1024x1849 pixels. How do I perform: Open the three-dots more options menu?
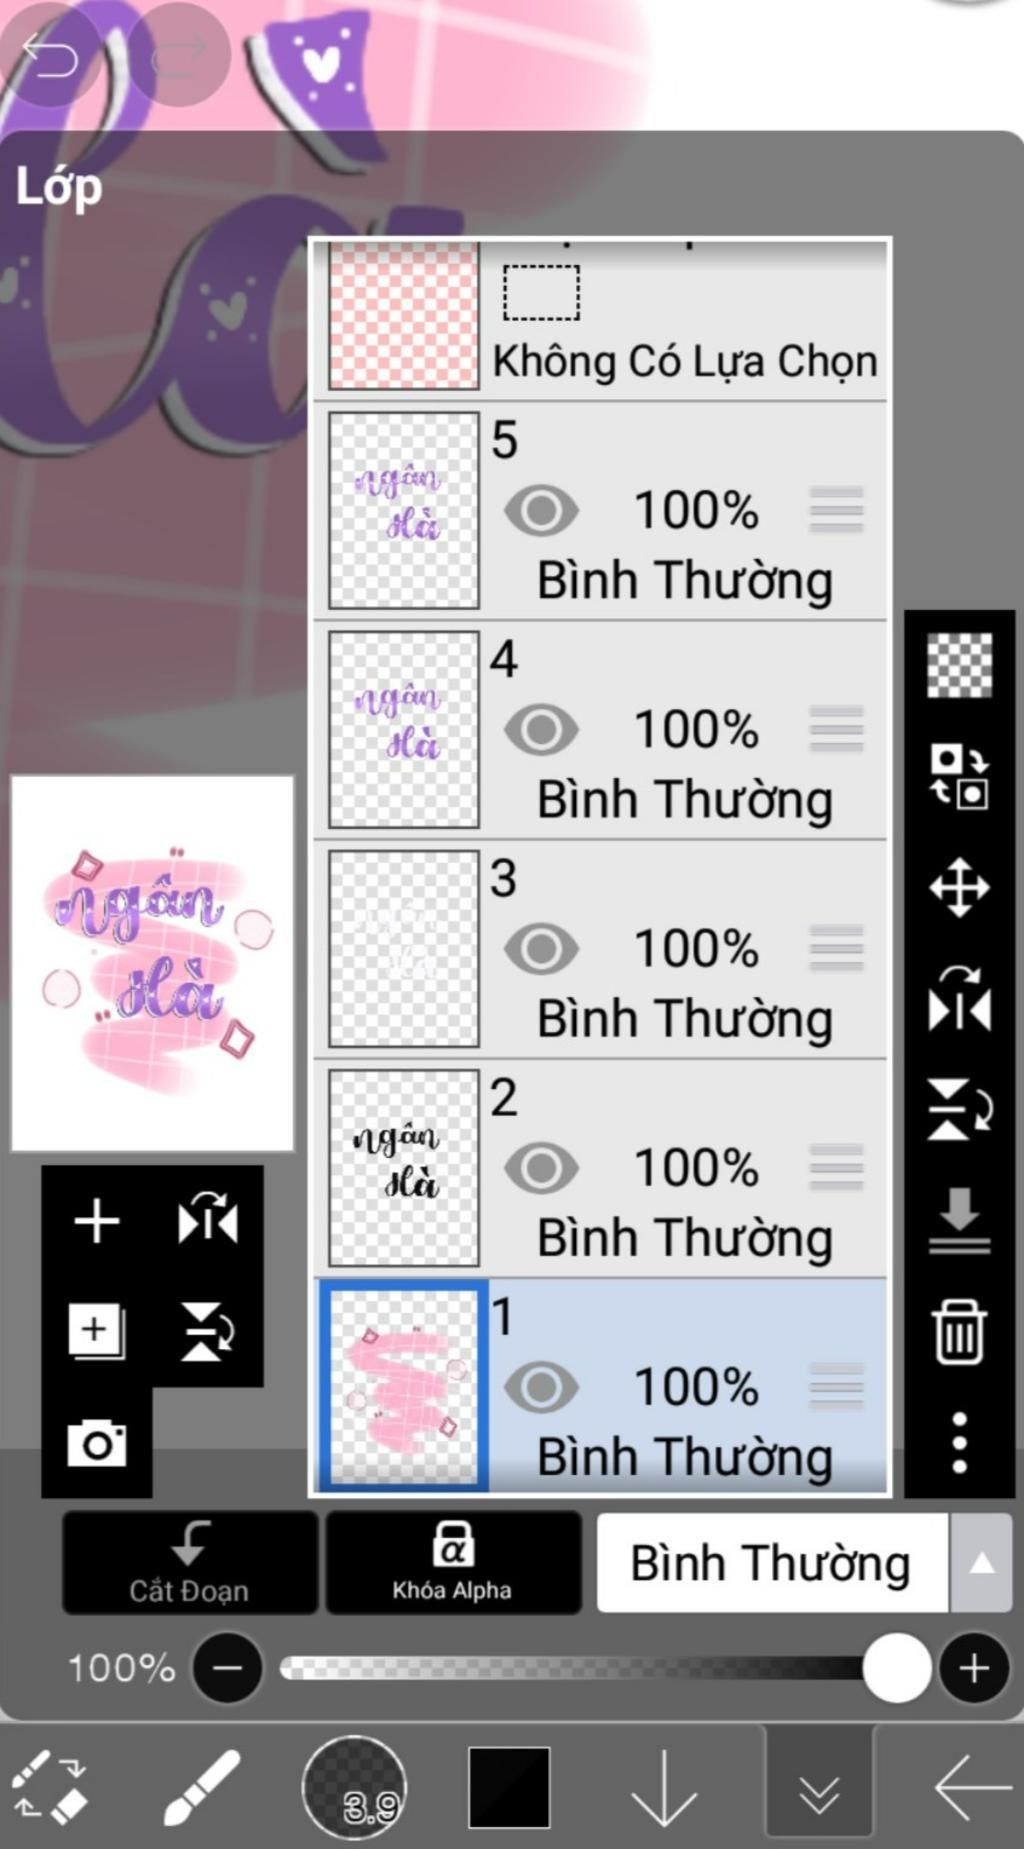coord(959,1442)
